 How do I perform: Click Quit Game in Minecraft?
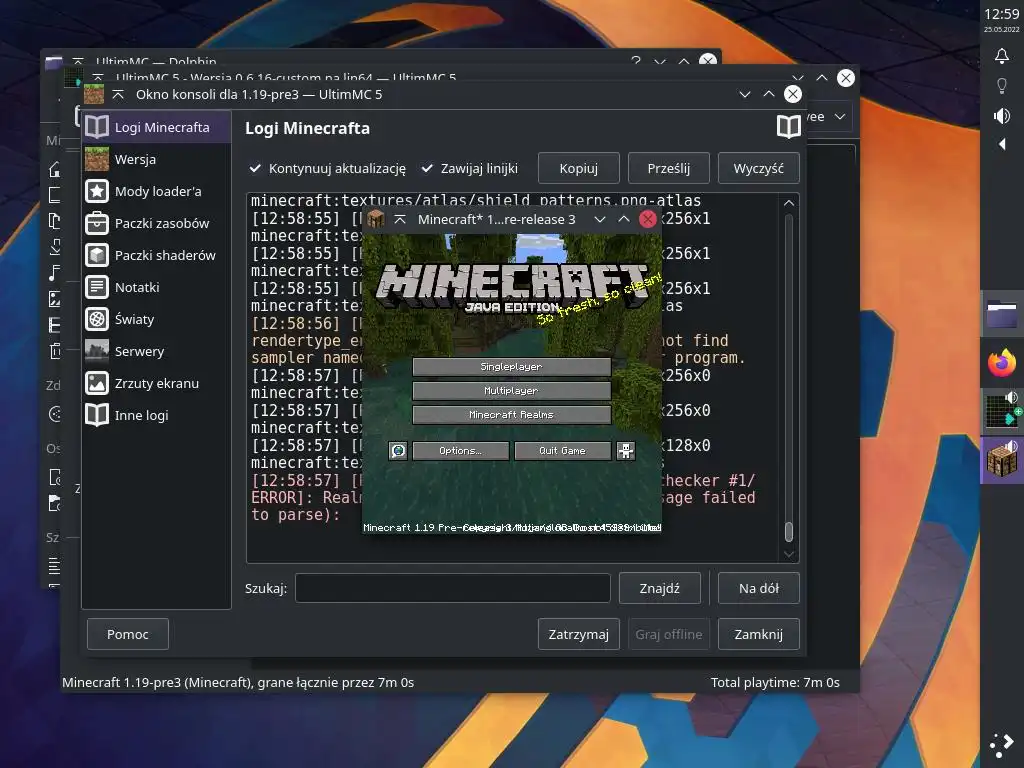pos(562,451)
